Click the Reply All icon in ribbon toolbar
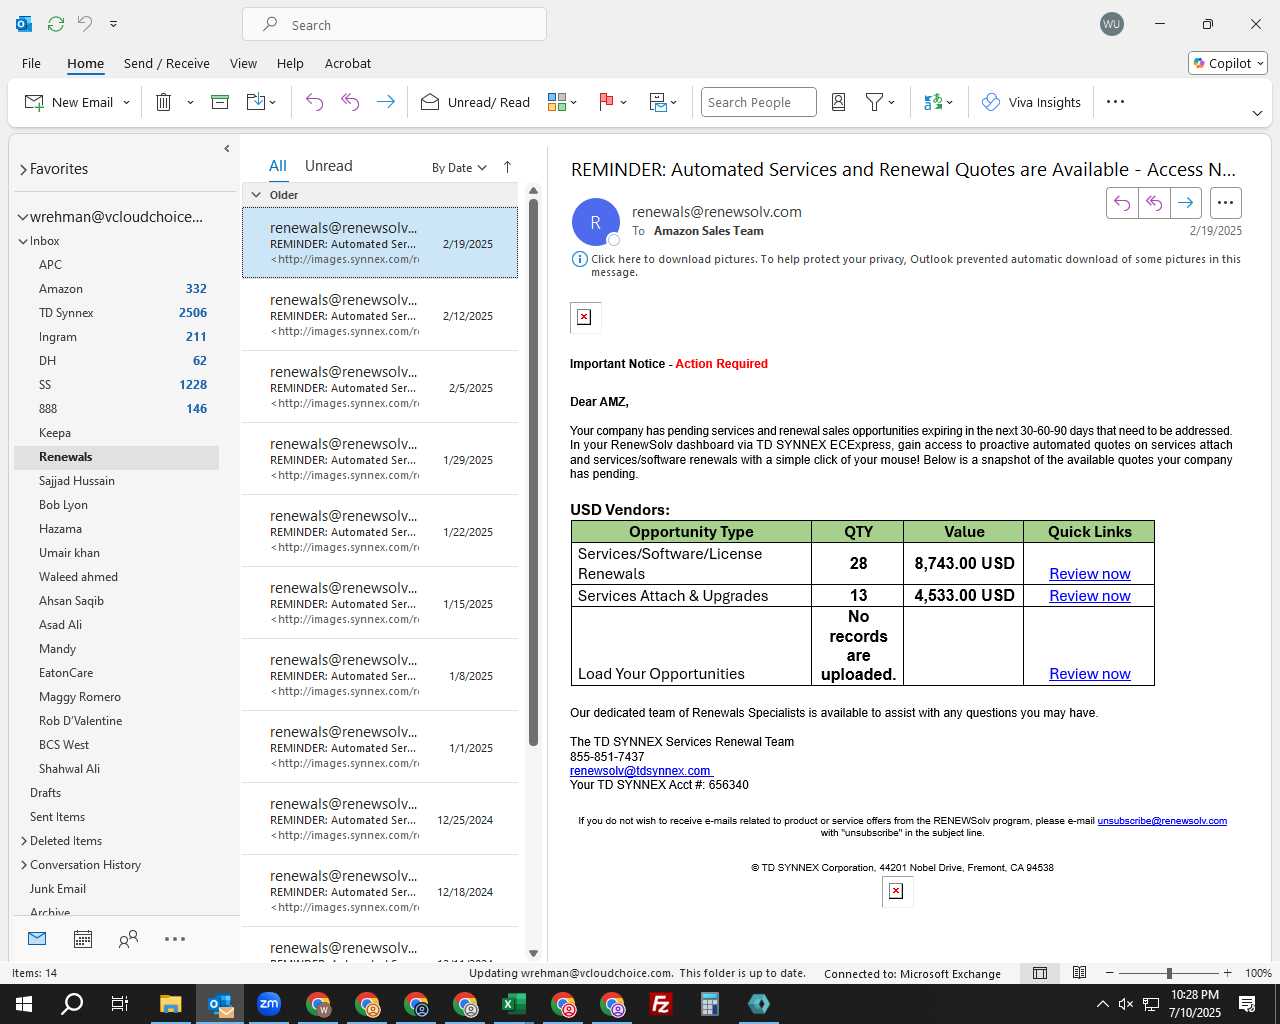Image resolution: width=1280 pixels, height=1024 pixels. (x=350, y=102)
